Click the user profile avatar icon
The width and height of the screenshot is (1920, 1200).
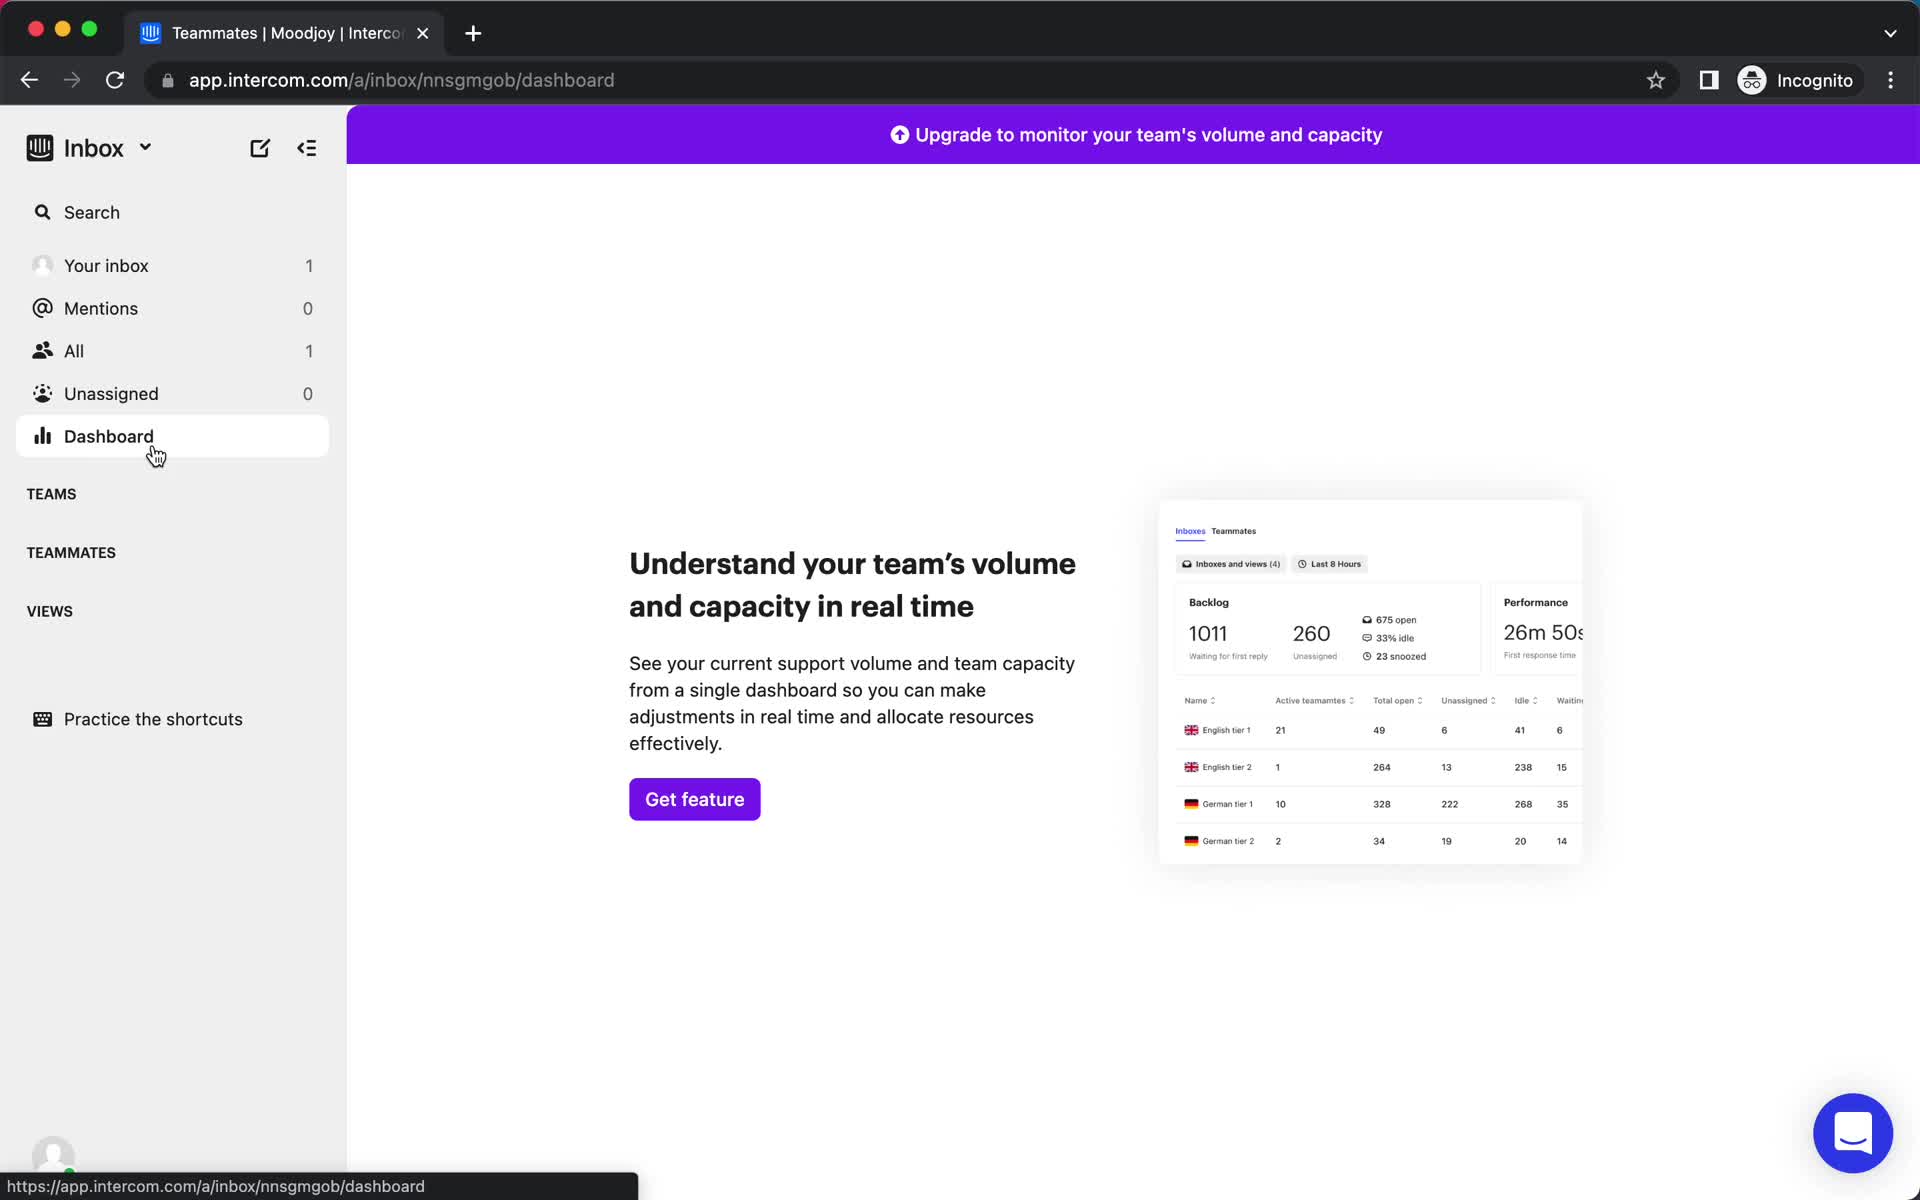tap(53, 1154)
